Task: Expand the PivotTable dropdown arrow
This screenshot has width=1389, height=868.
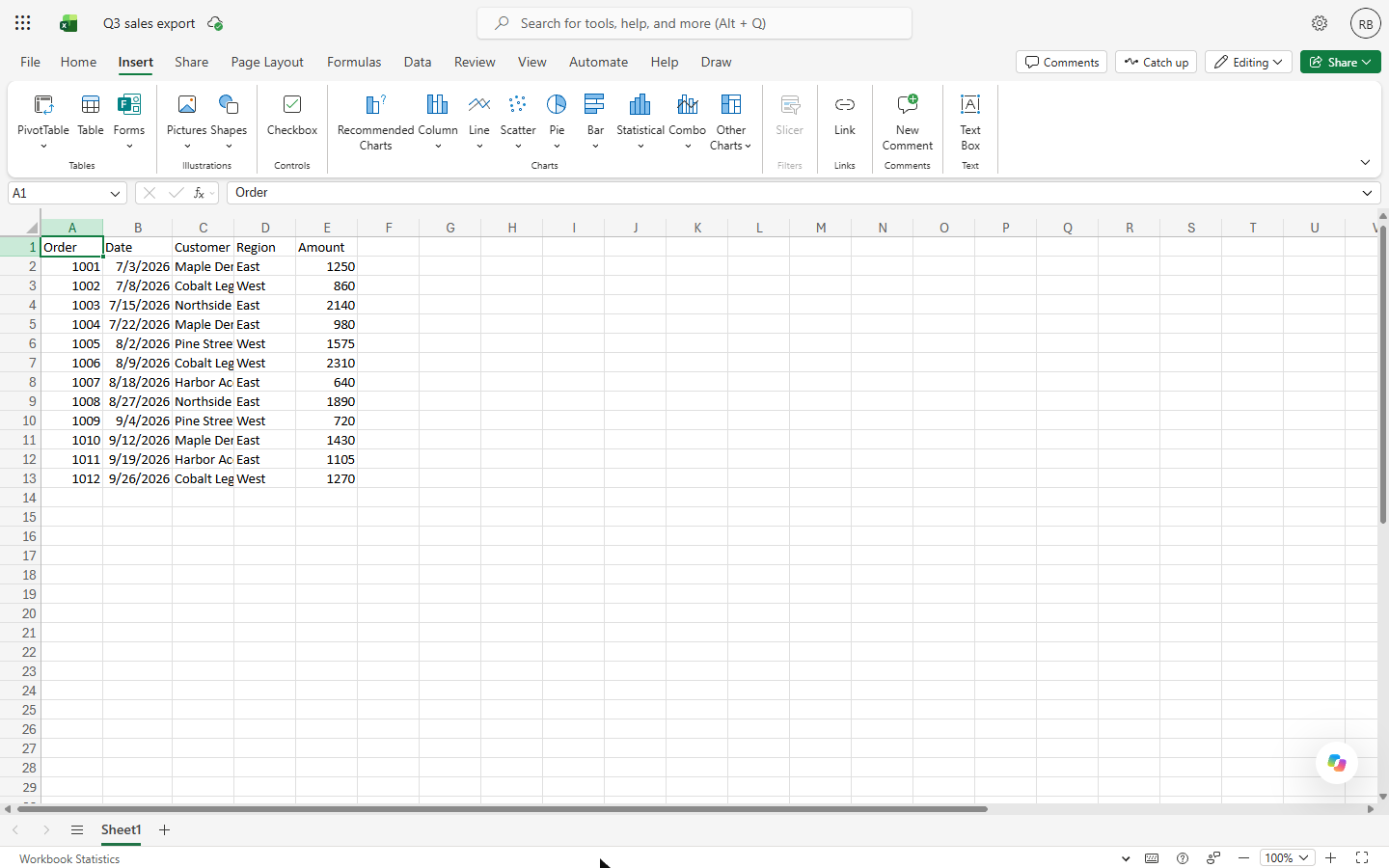Action: tap(43, 146)
